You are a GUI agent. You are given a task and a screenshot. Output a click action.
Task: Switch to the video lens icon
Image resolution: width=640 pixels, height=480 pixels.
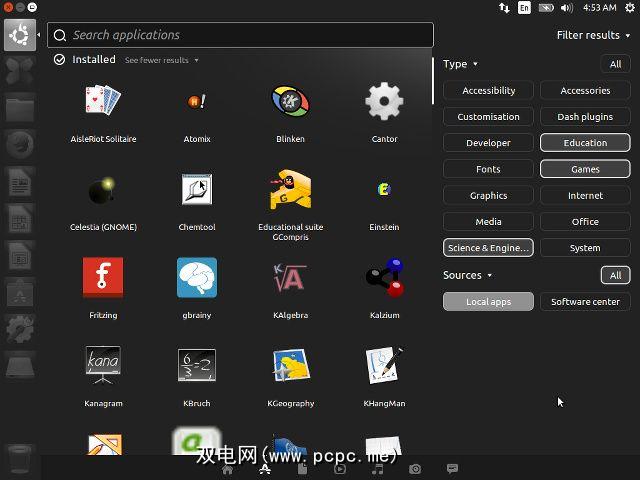340,469
